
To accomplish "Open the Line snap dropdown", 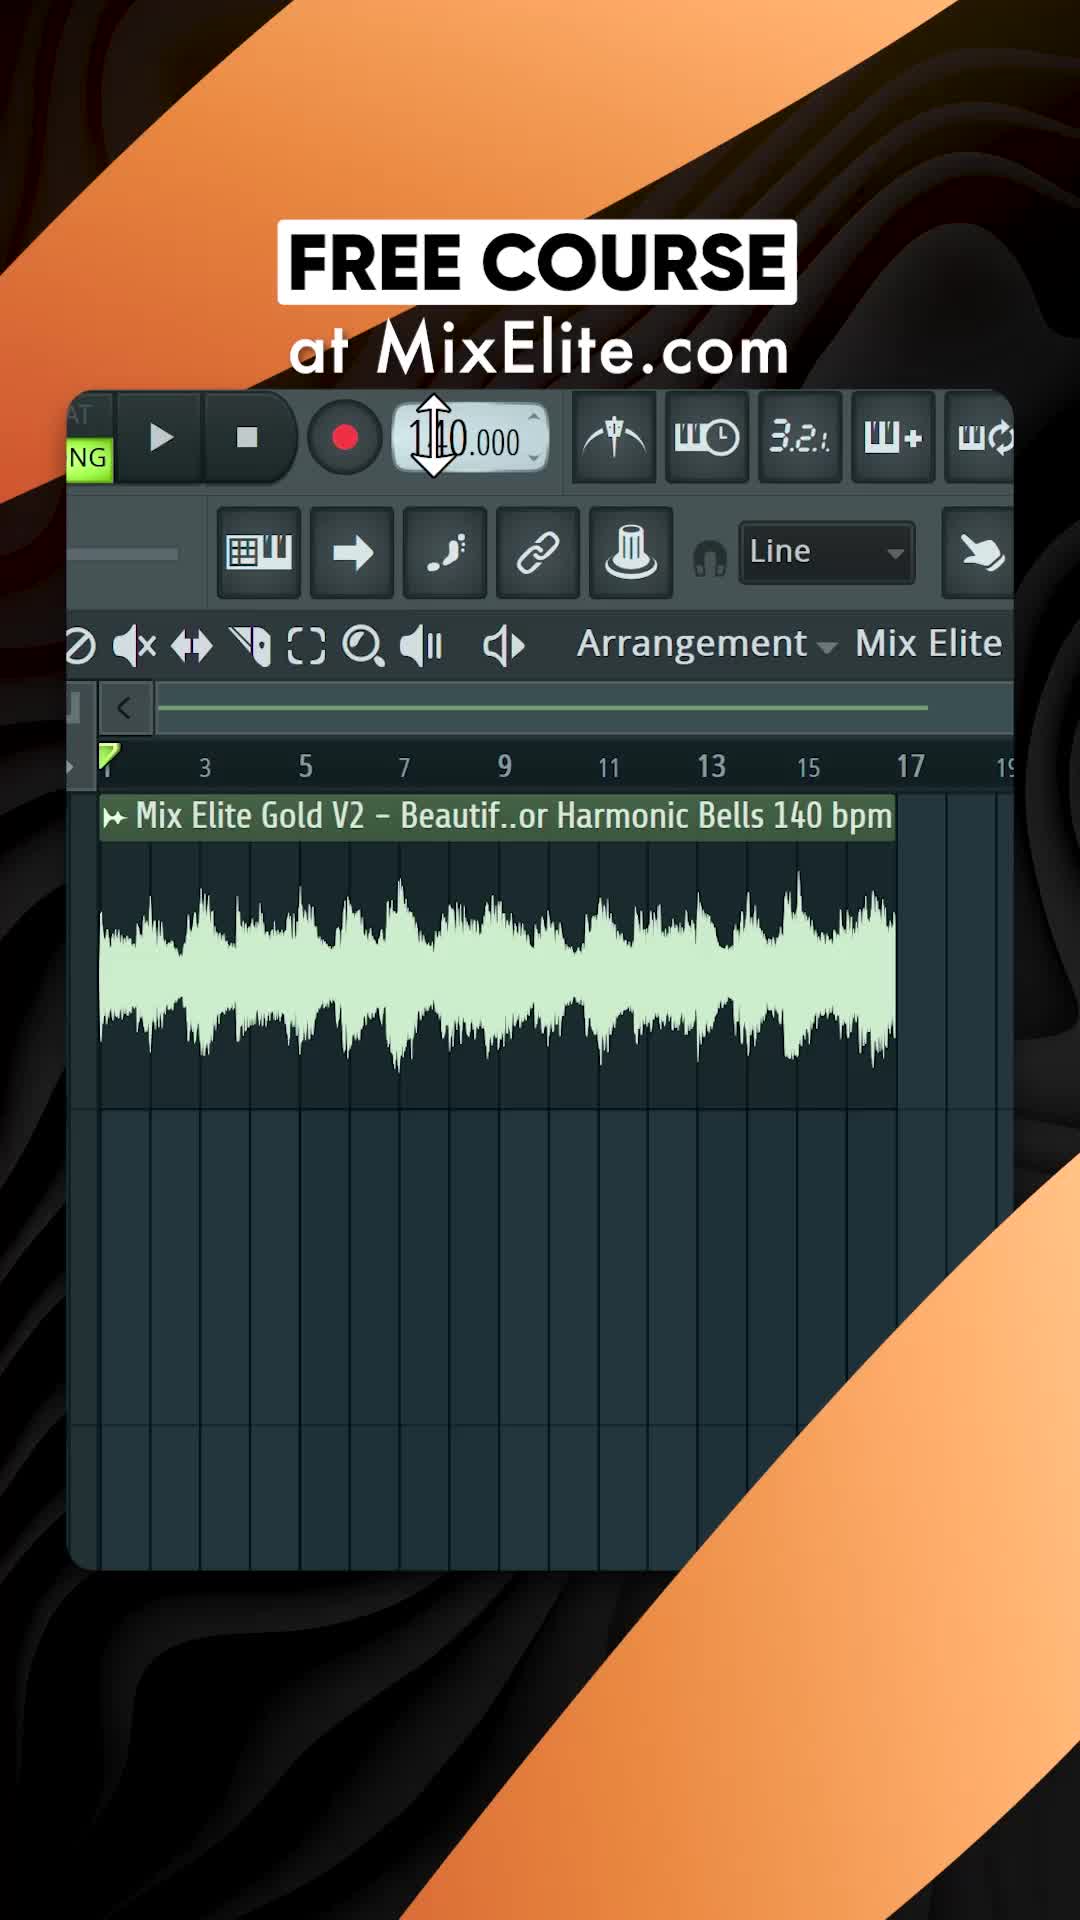I will click(x=827, y=552).
